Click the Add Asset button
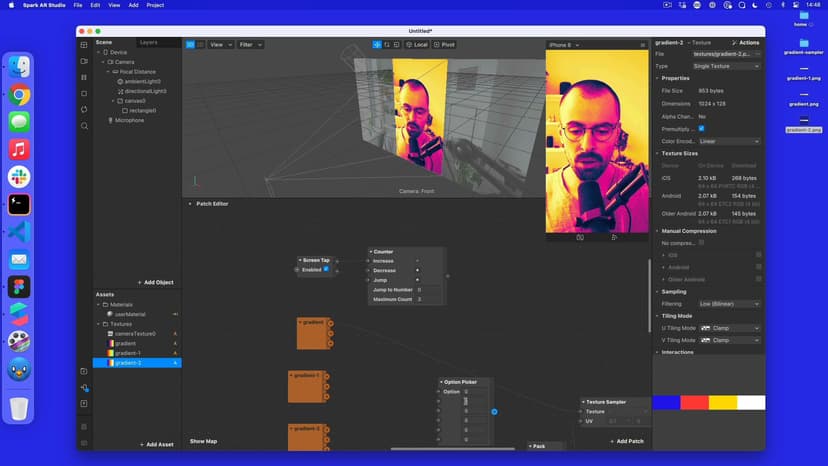Image resolution: width=828 pixels, height=466 pixels. [x=156, y=445]
